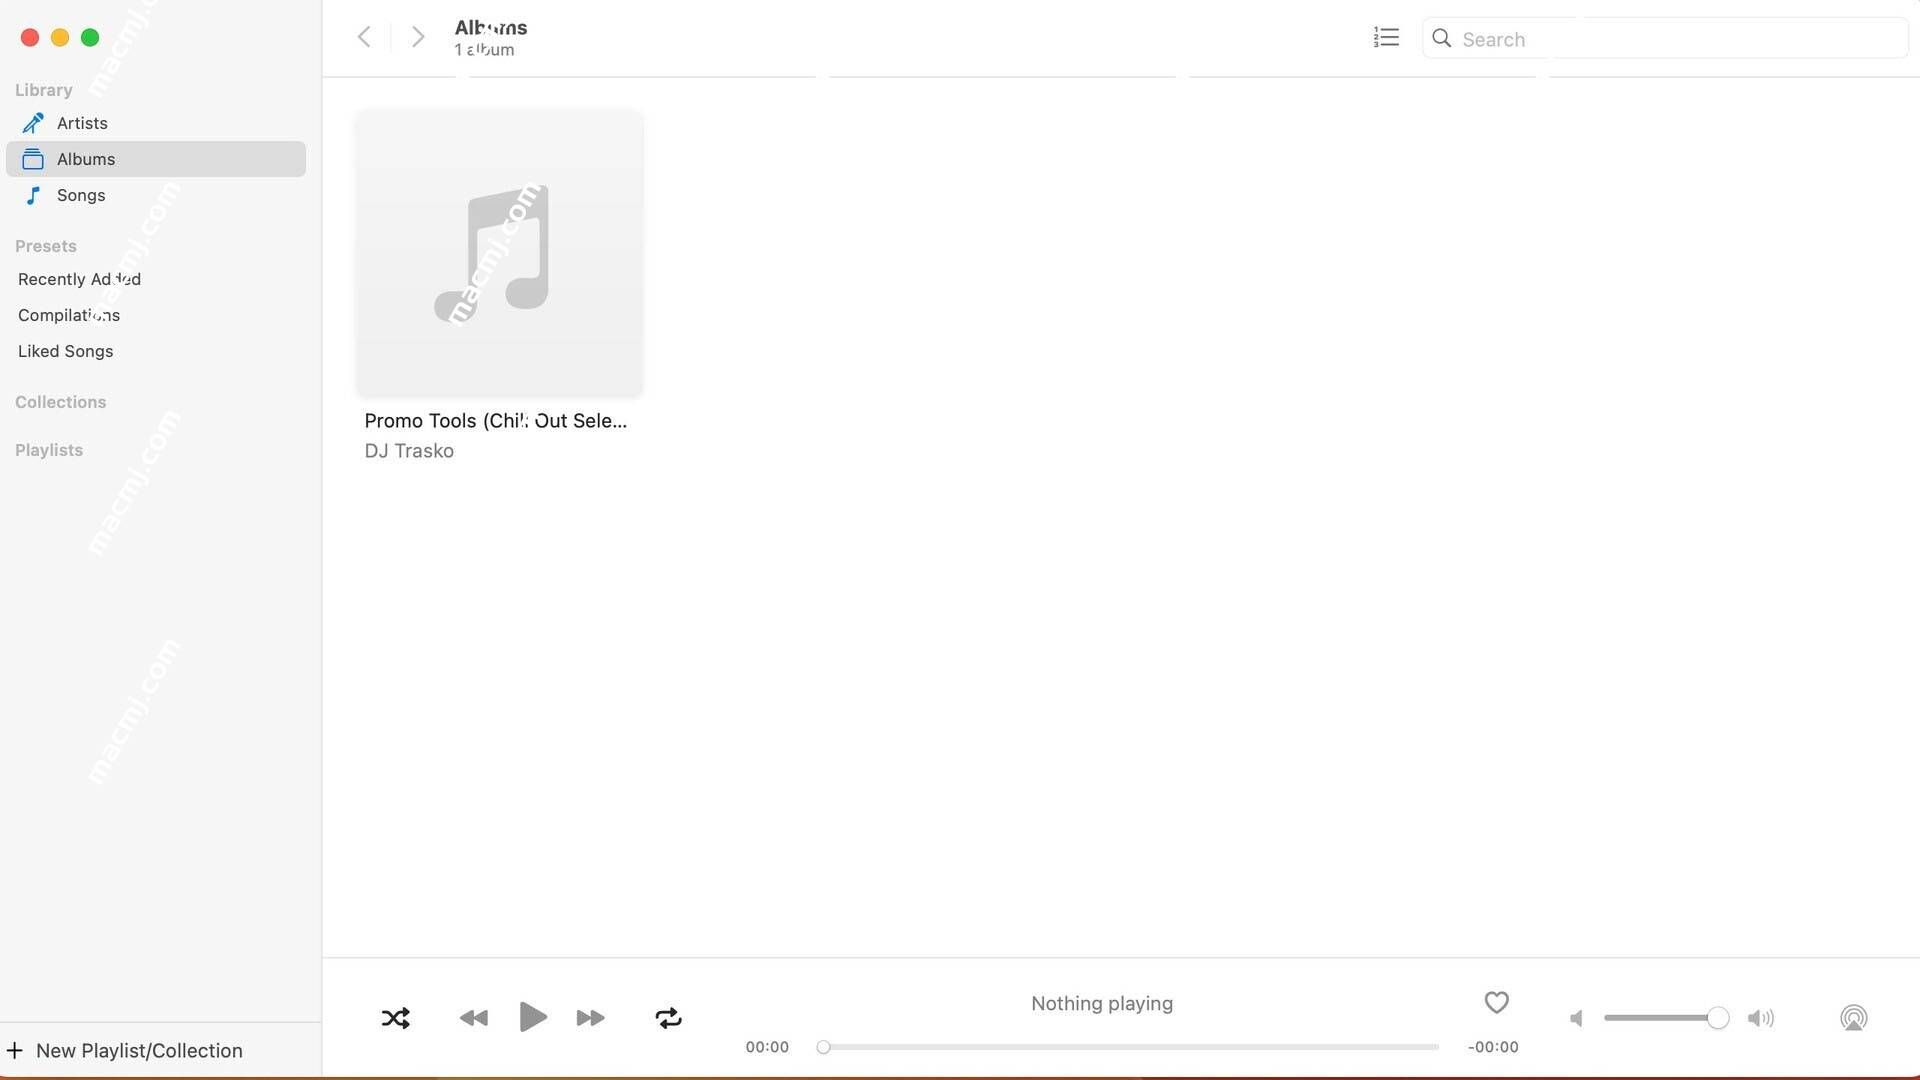Go back with the left chevron

pos(364,37)
